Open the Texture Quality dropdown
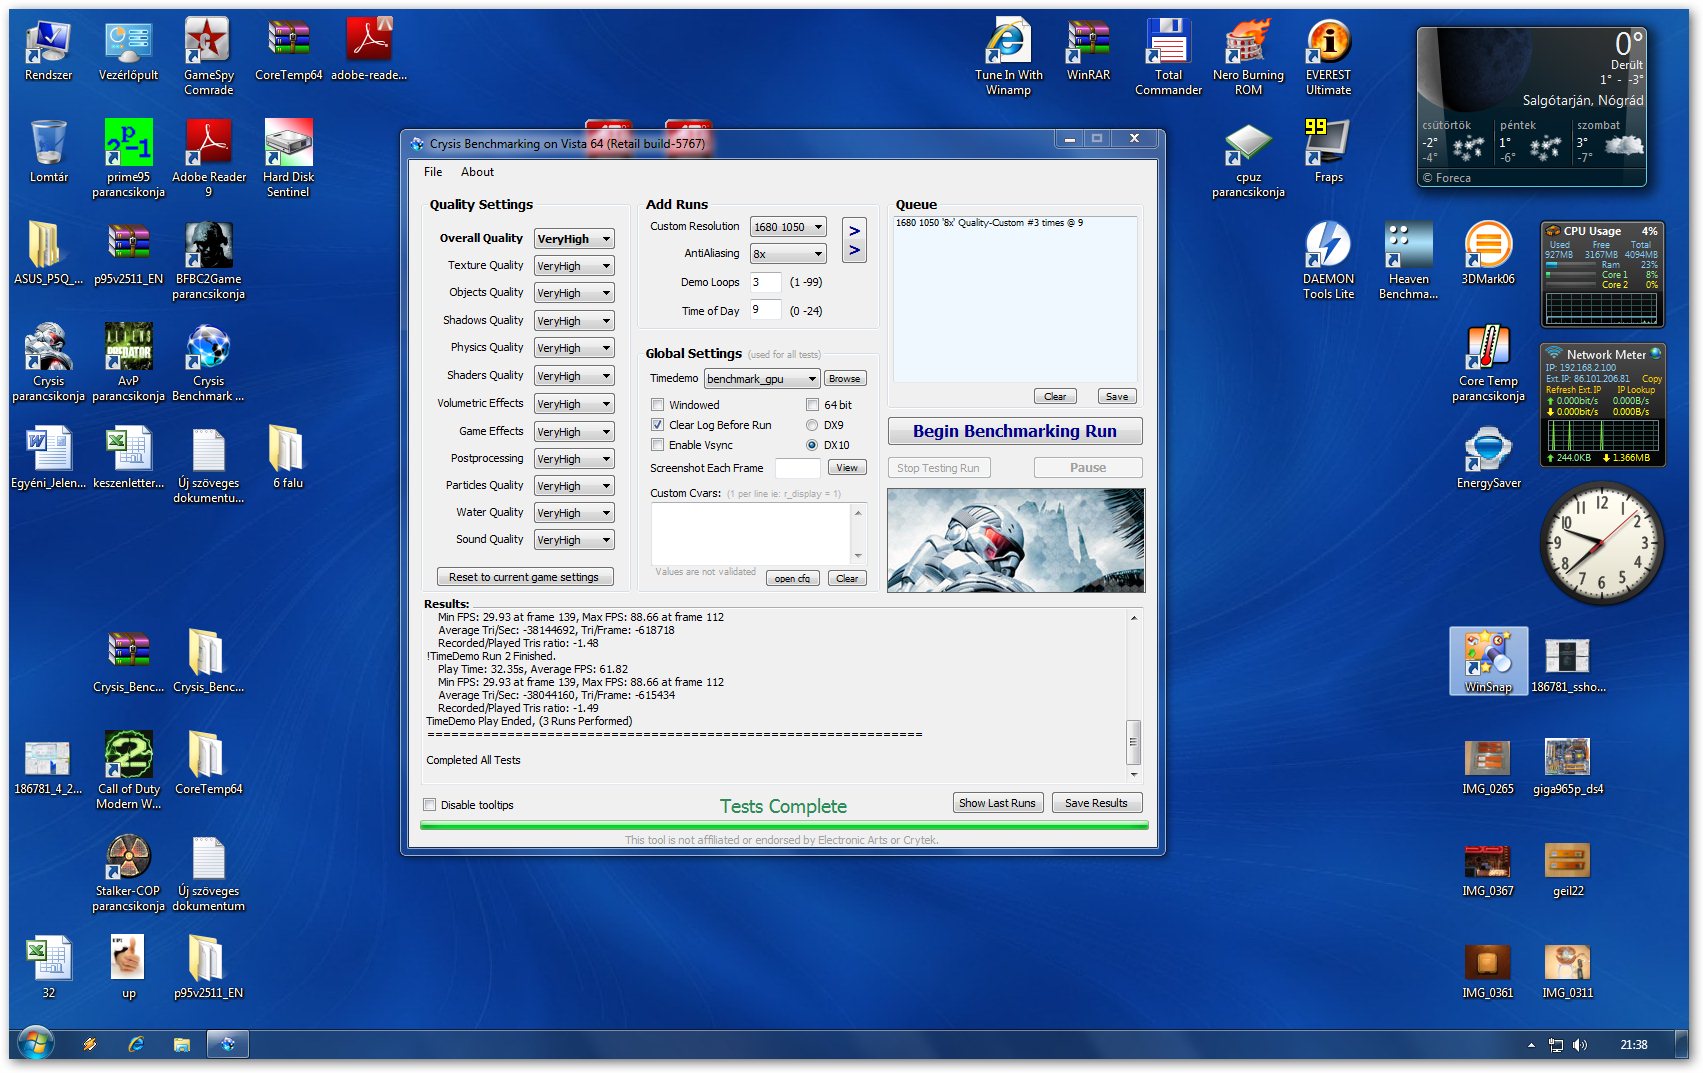 (x=574, y=266)
